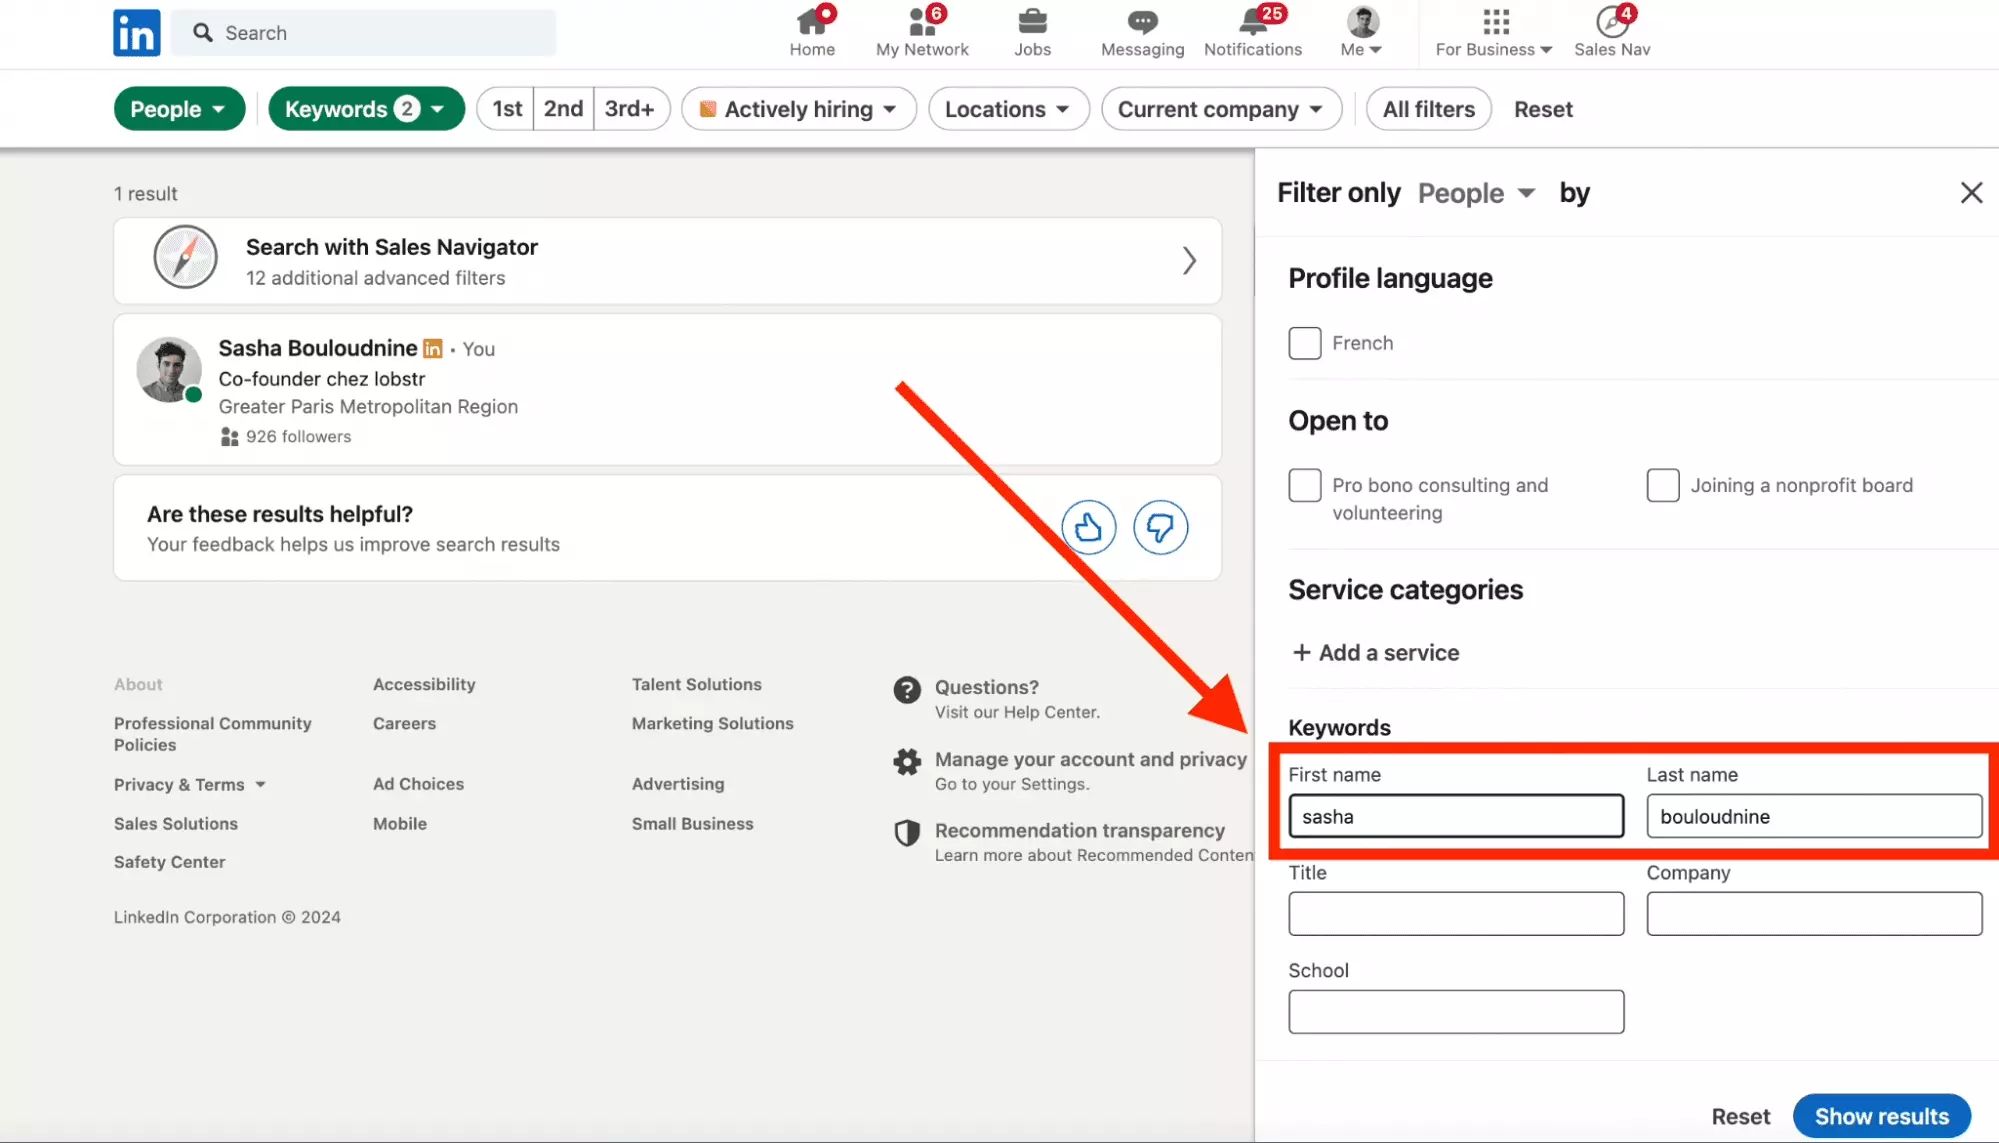Open the For Business menu

(x=1494, y=33)
